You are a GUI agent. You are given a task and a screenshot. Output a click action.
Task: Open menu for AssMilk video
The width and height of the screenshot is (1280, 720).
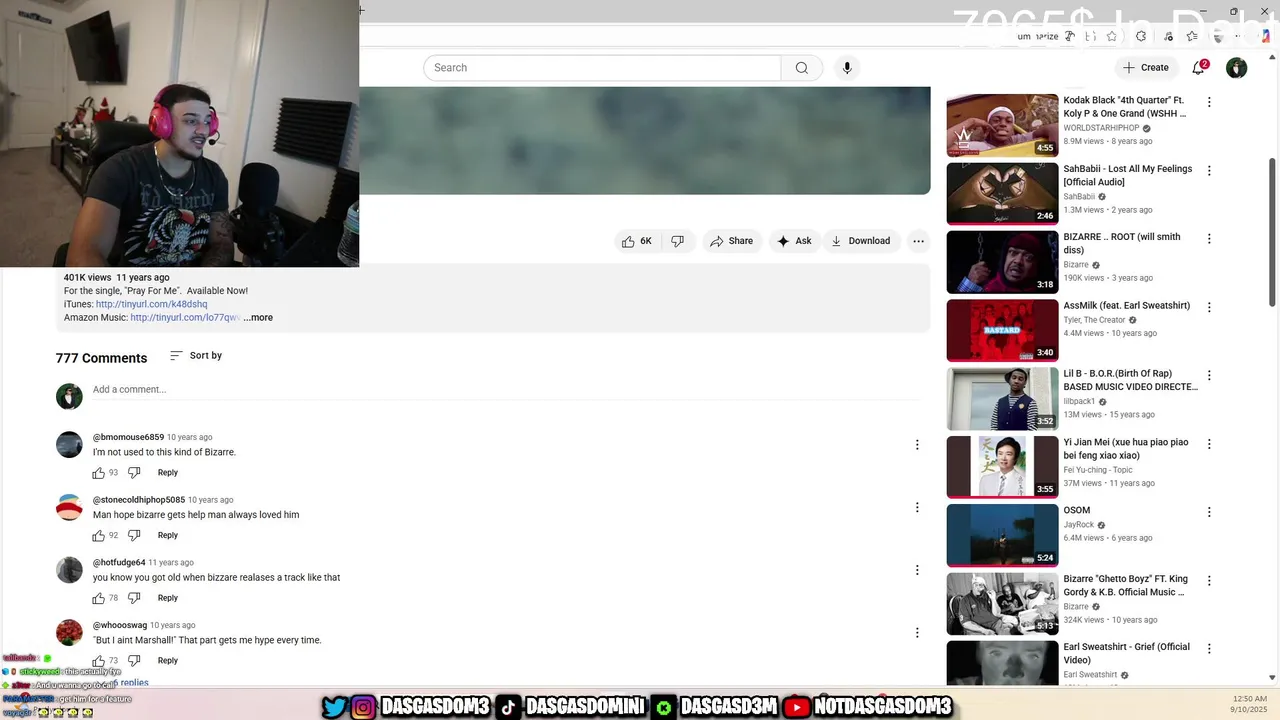pyautogui.click(x=1209, y=307)
